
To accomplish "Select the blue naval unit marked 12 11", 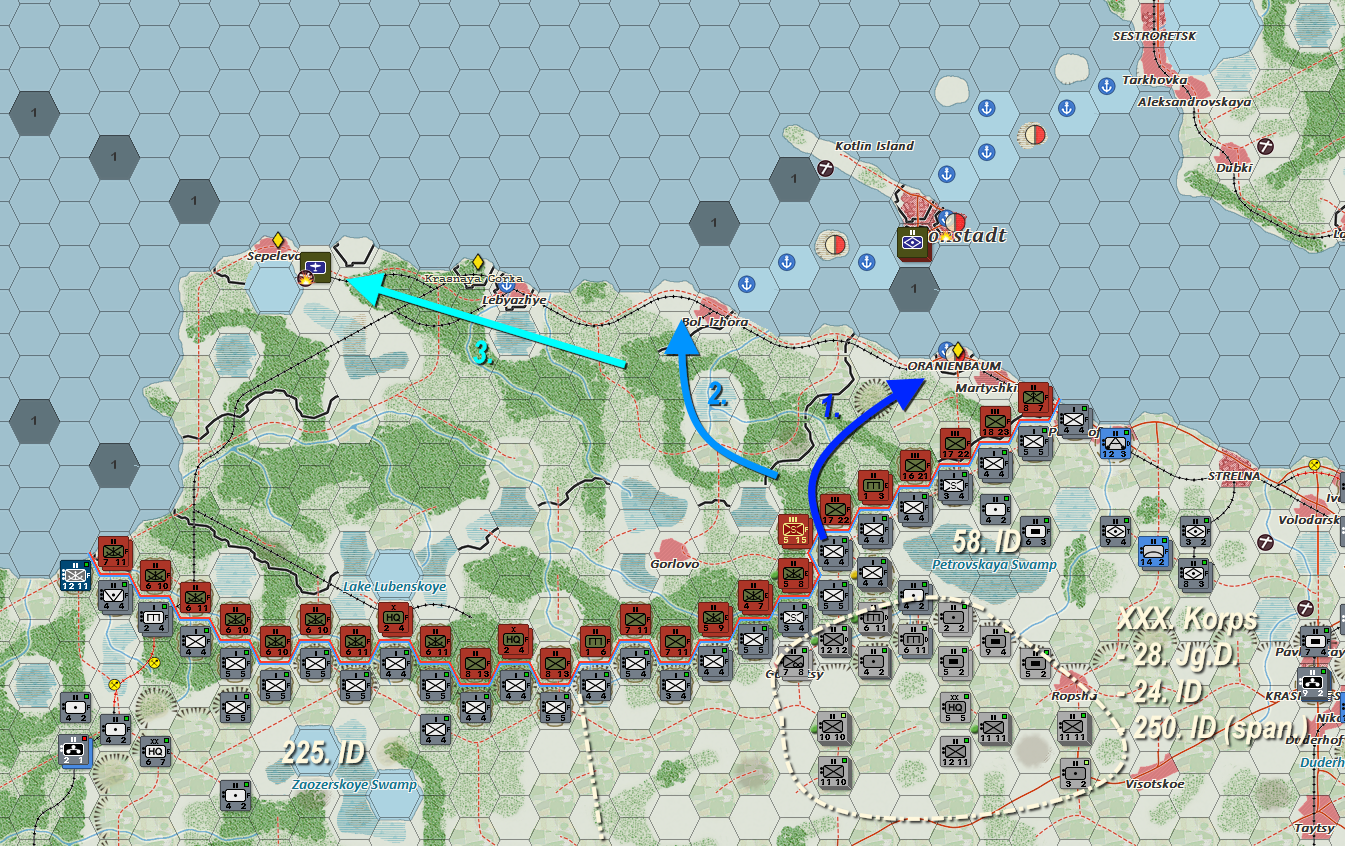I will point(75,576).
